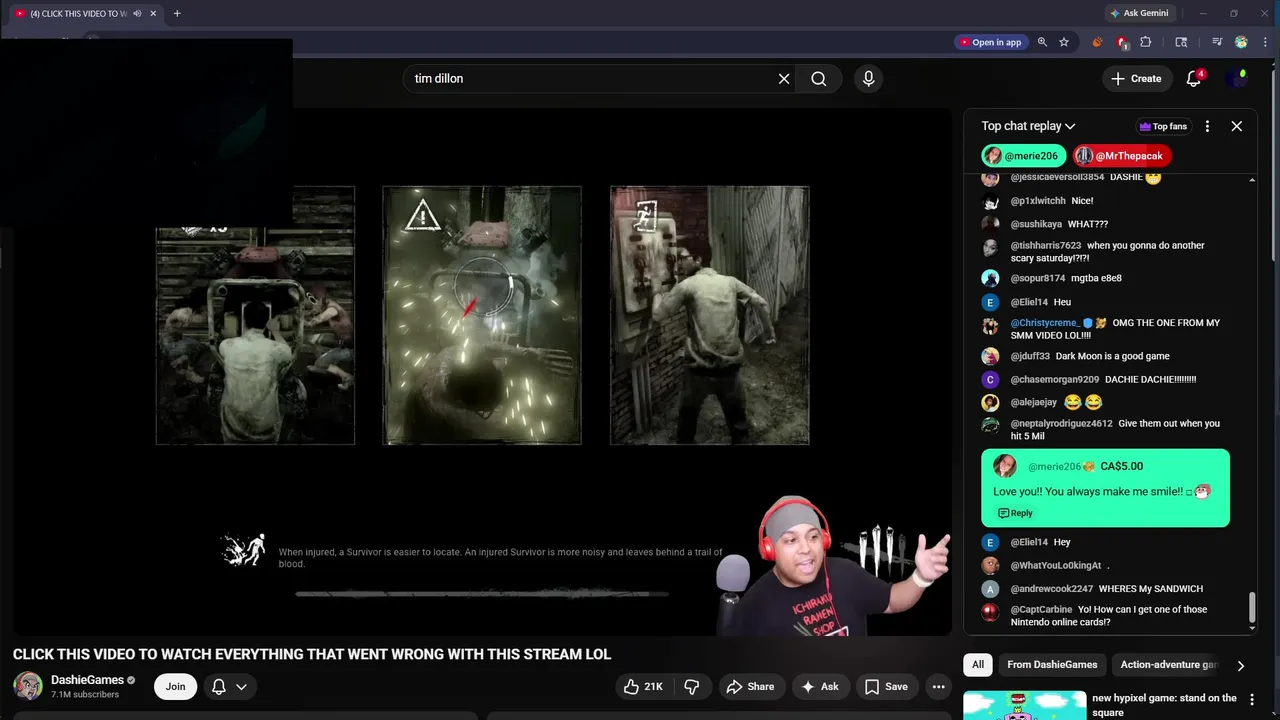The width and height of the screenshot is (1280, 720).
Task: Open DashieGames channel avatar
Action: [x=28, y=686]
